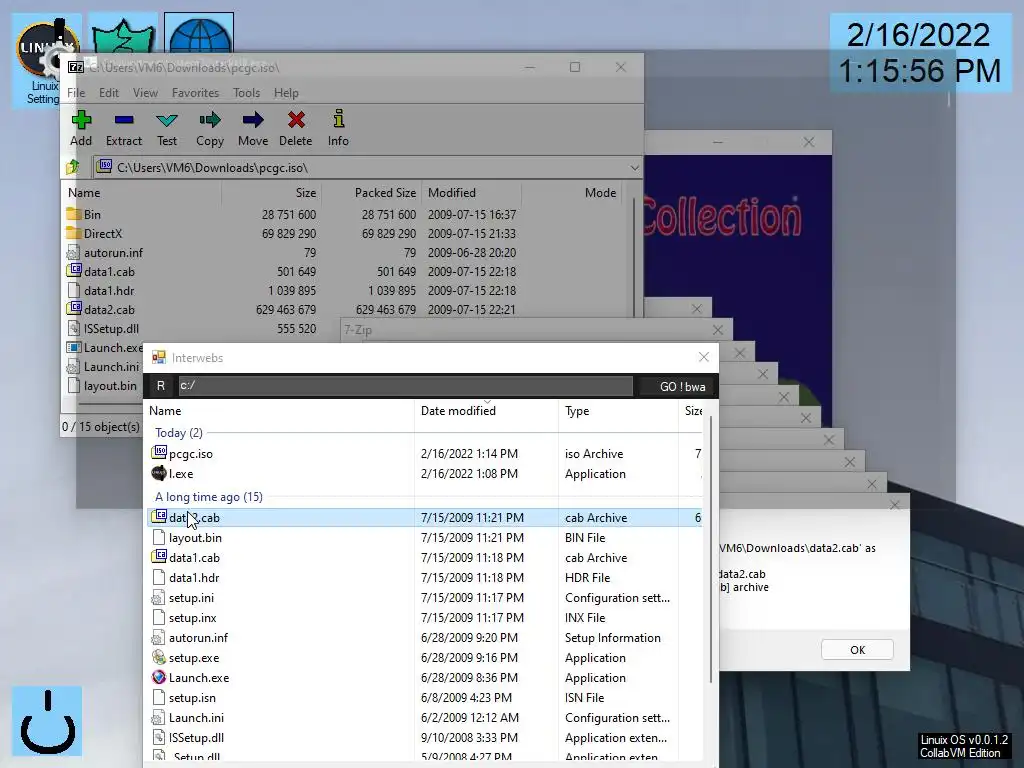Open the Favorites menu in 7-Zip
This screenshot has width=1024, height=768.
pyautogui.click(x=195, y=93)
